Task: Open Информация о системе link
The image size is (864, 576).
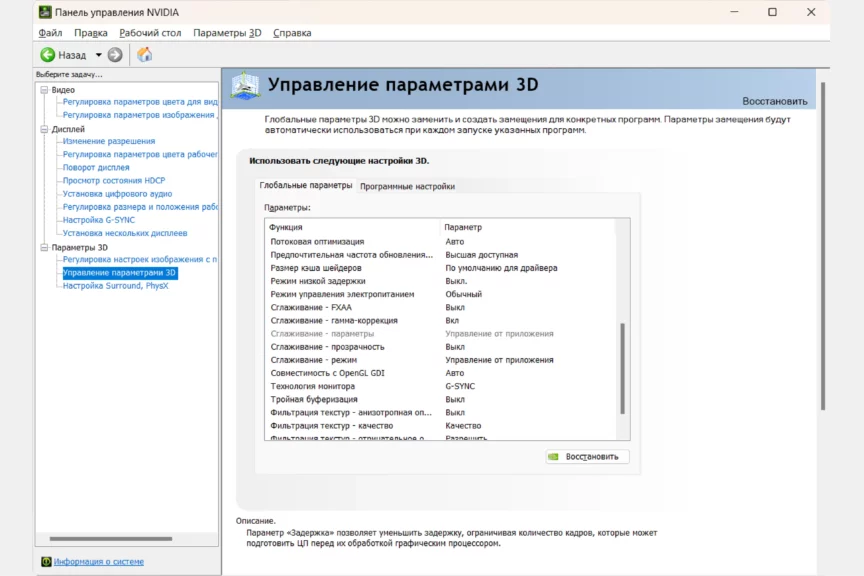Action: [98, 562]
